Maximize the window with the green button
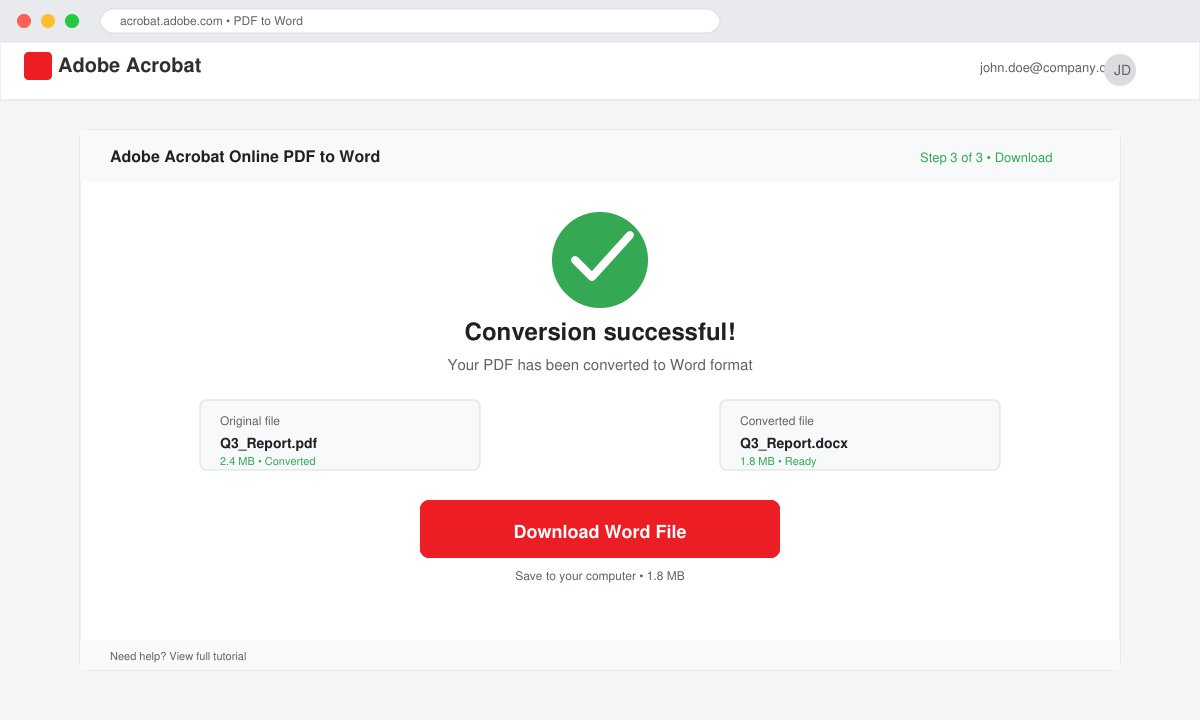The image size is (1200, 720). 72,21
